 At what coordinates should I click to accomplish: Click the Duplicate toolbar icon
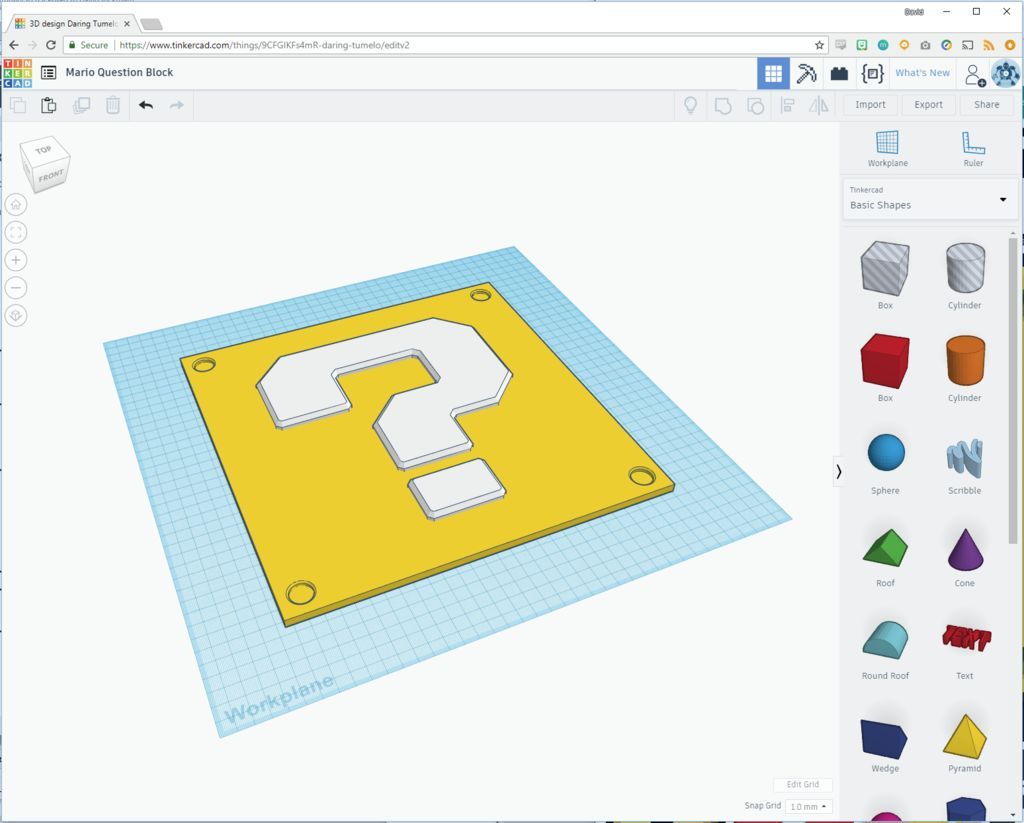(x=81, y=105)
